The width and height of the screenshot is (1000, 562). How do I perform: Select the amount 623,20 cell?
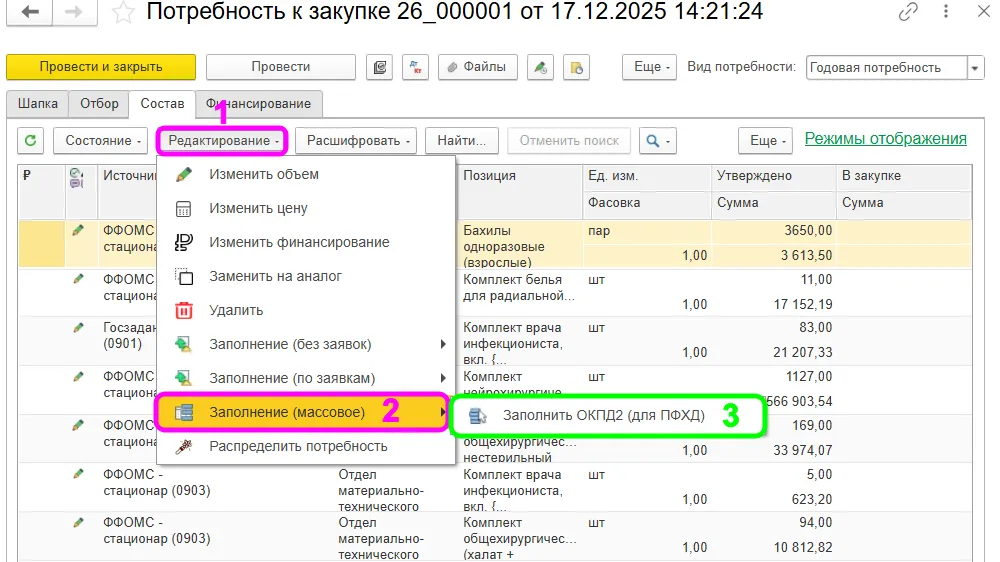point(774,499)
